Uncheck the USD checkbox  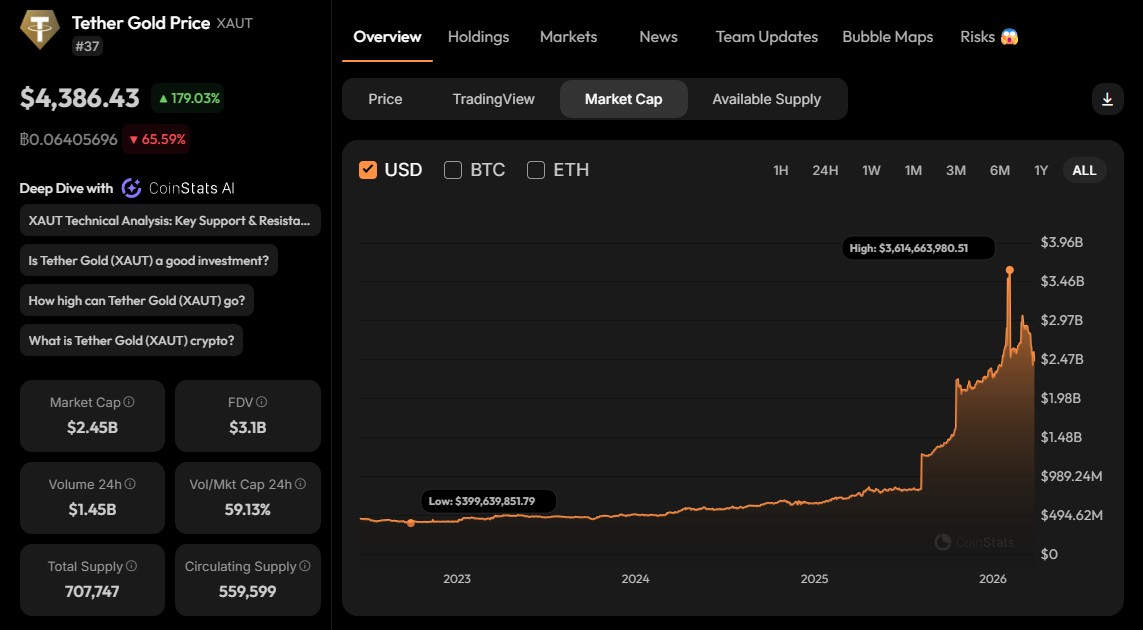click(x=368, y=170)
